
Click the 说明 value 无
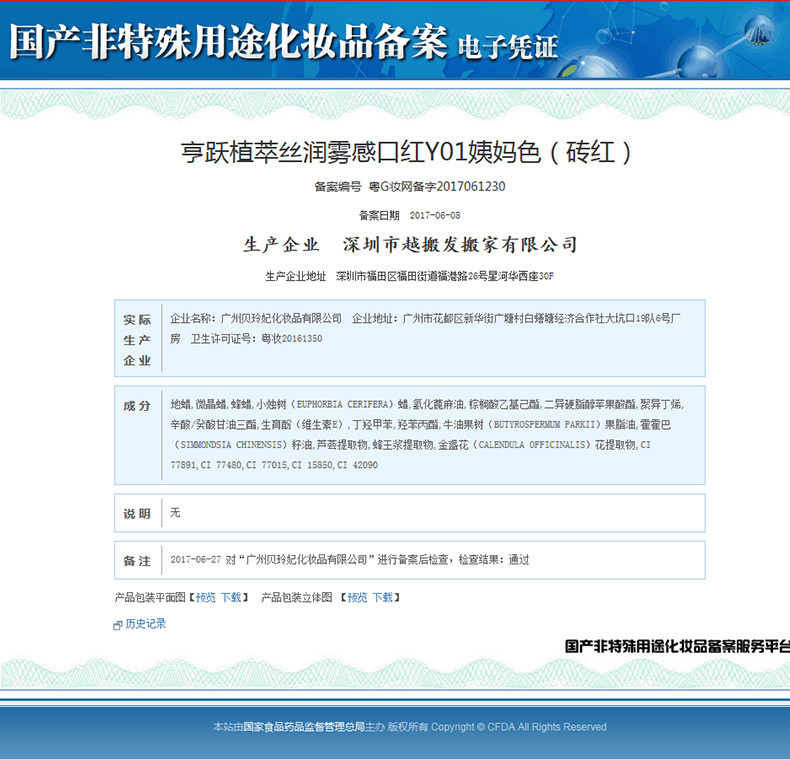point(175,513)
